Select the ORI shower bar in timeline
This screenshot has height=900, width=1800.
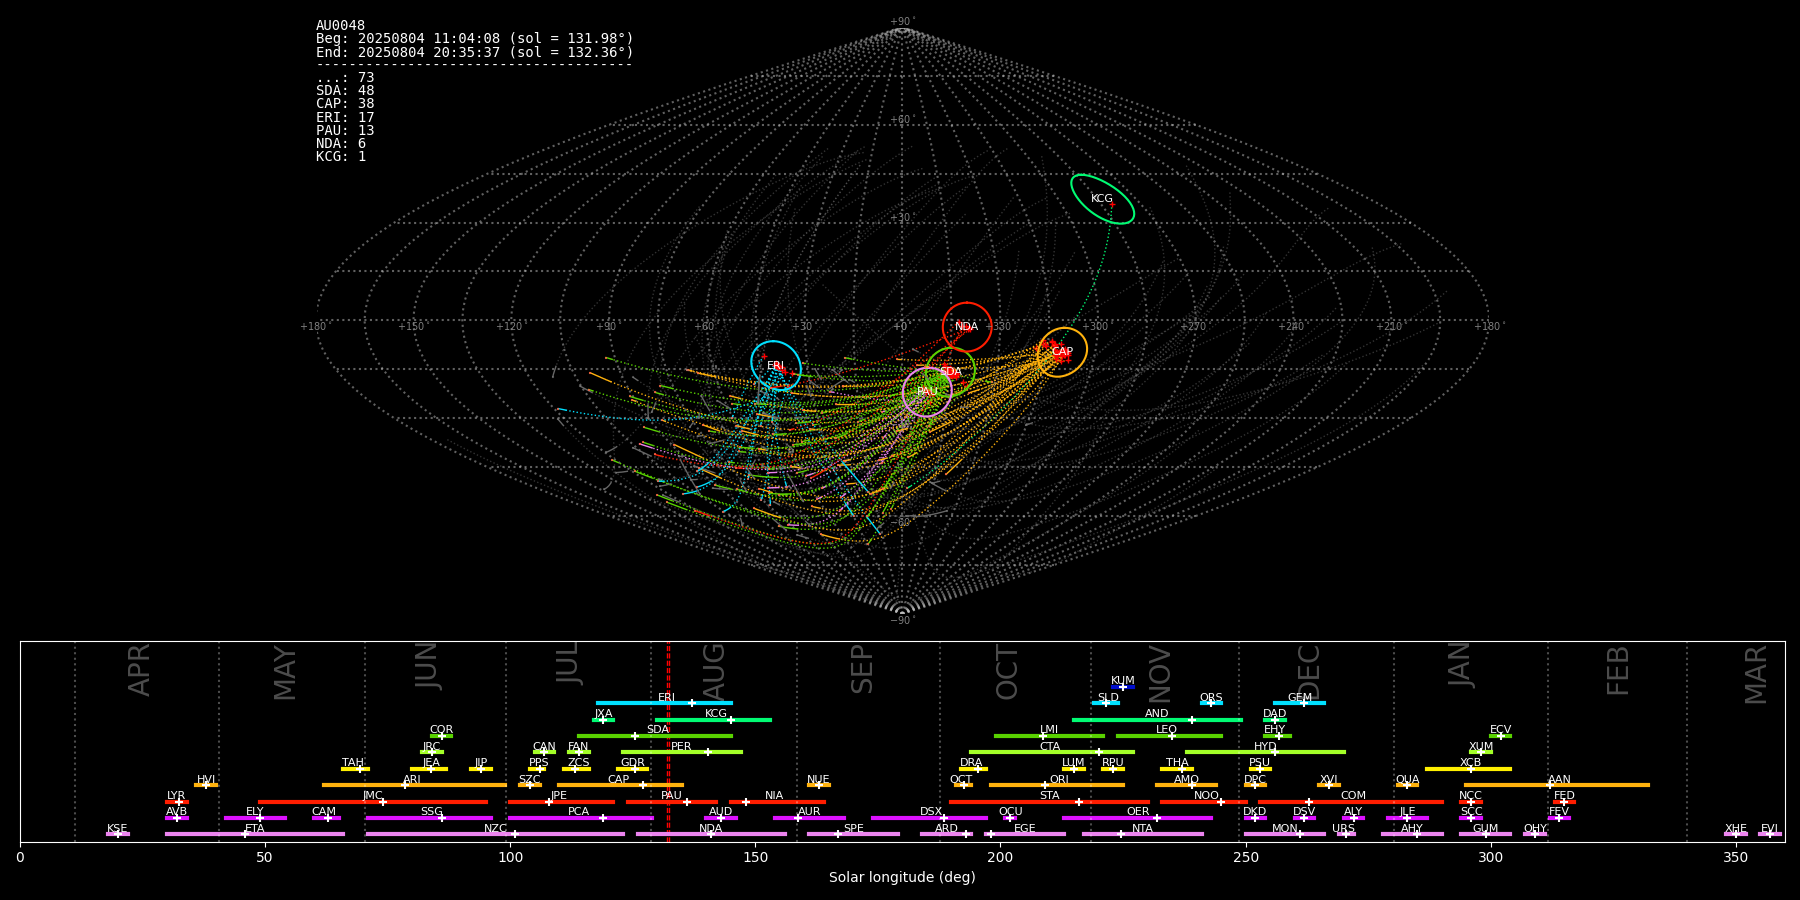(x=1057, y=785)
